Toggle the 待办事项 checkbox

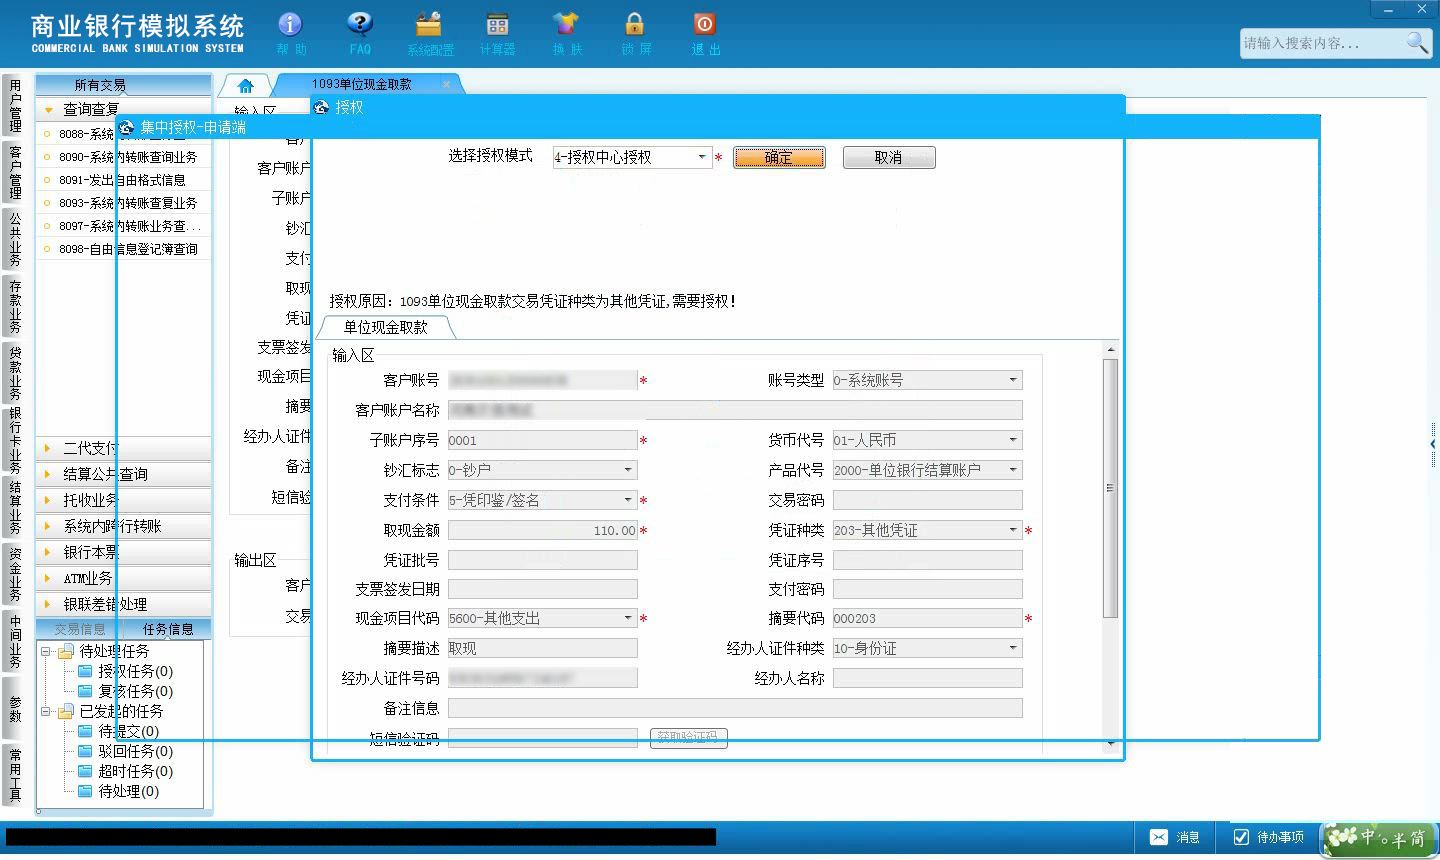pyautogui.click(x=1241, y=837)
